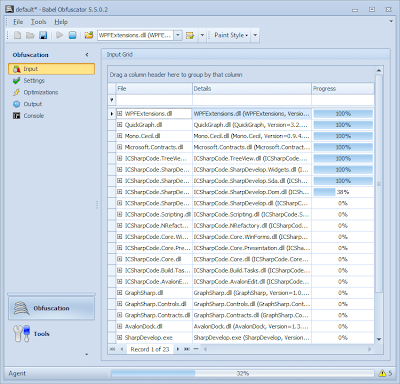Image resolution: width=400 pixels, height=384 pixels.
Task: Click the menu bar options arrow
Action: click(x=391, y=21)
